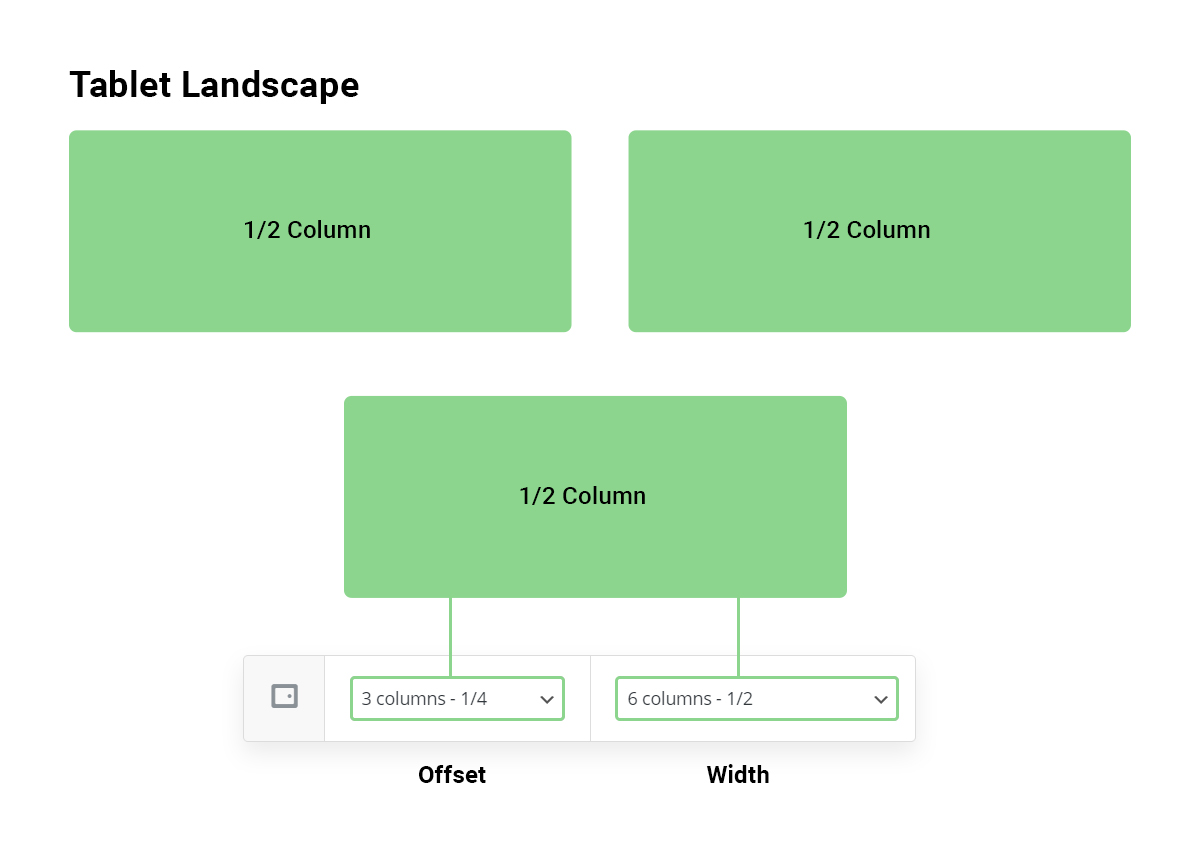Click the Offset label below the toolbar
Image resolution: width=1200 pixels, height=845 pixels.
click(x=452, y=775)
